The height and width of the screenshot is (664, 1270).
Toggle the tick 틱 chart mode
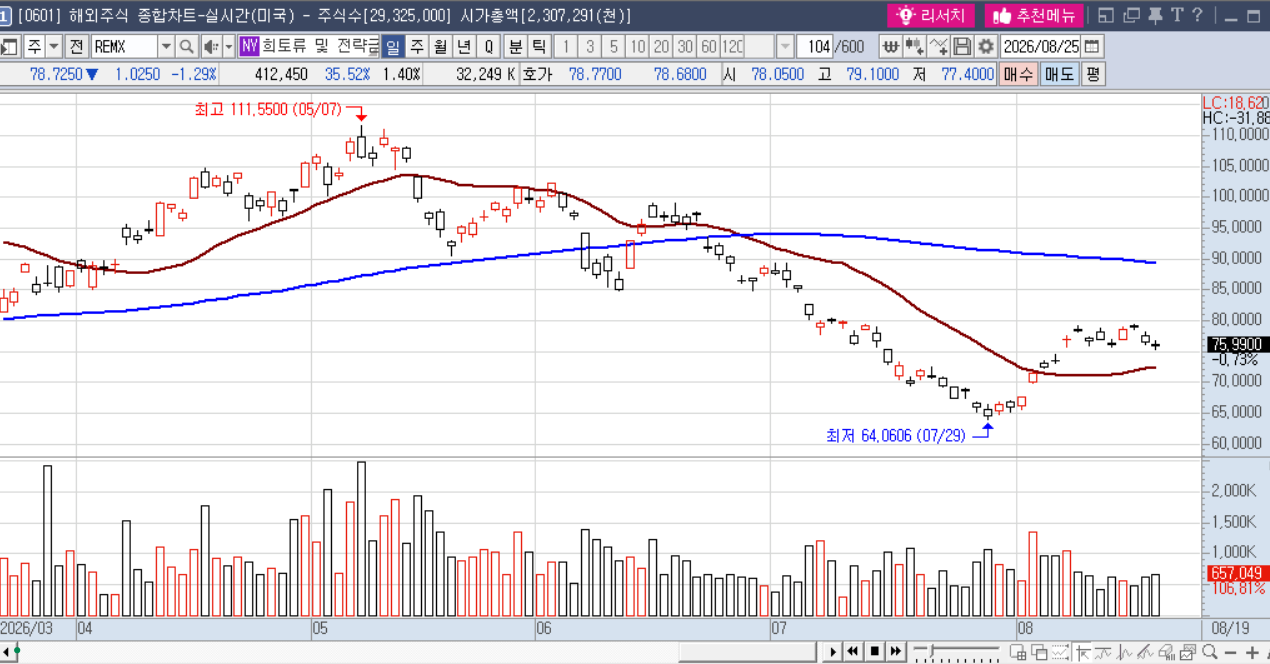click(538, 47)
